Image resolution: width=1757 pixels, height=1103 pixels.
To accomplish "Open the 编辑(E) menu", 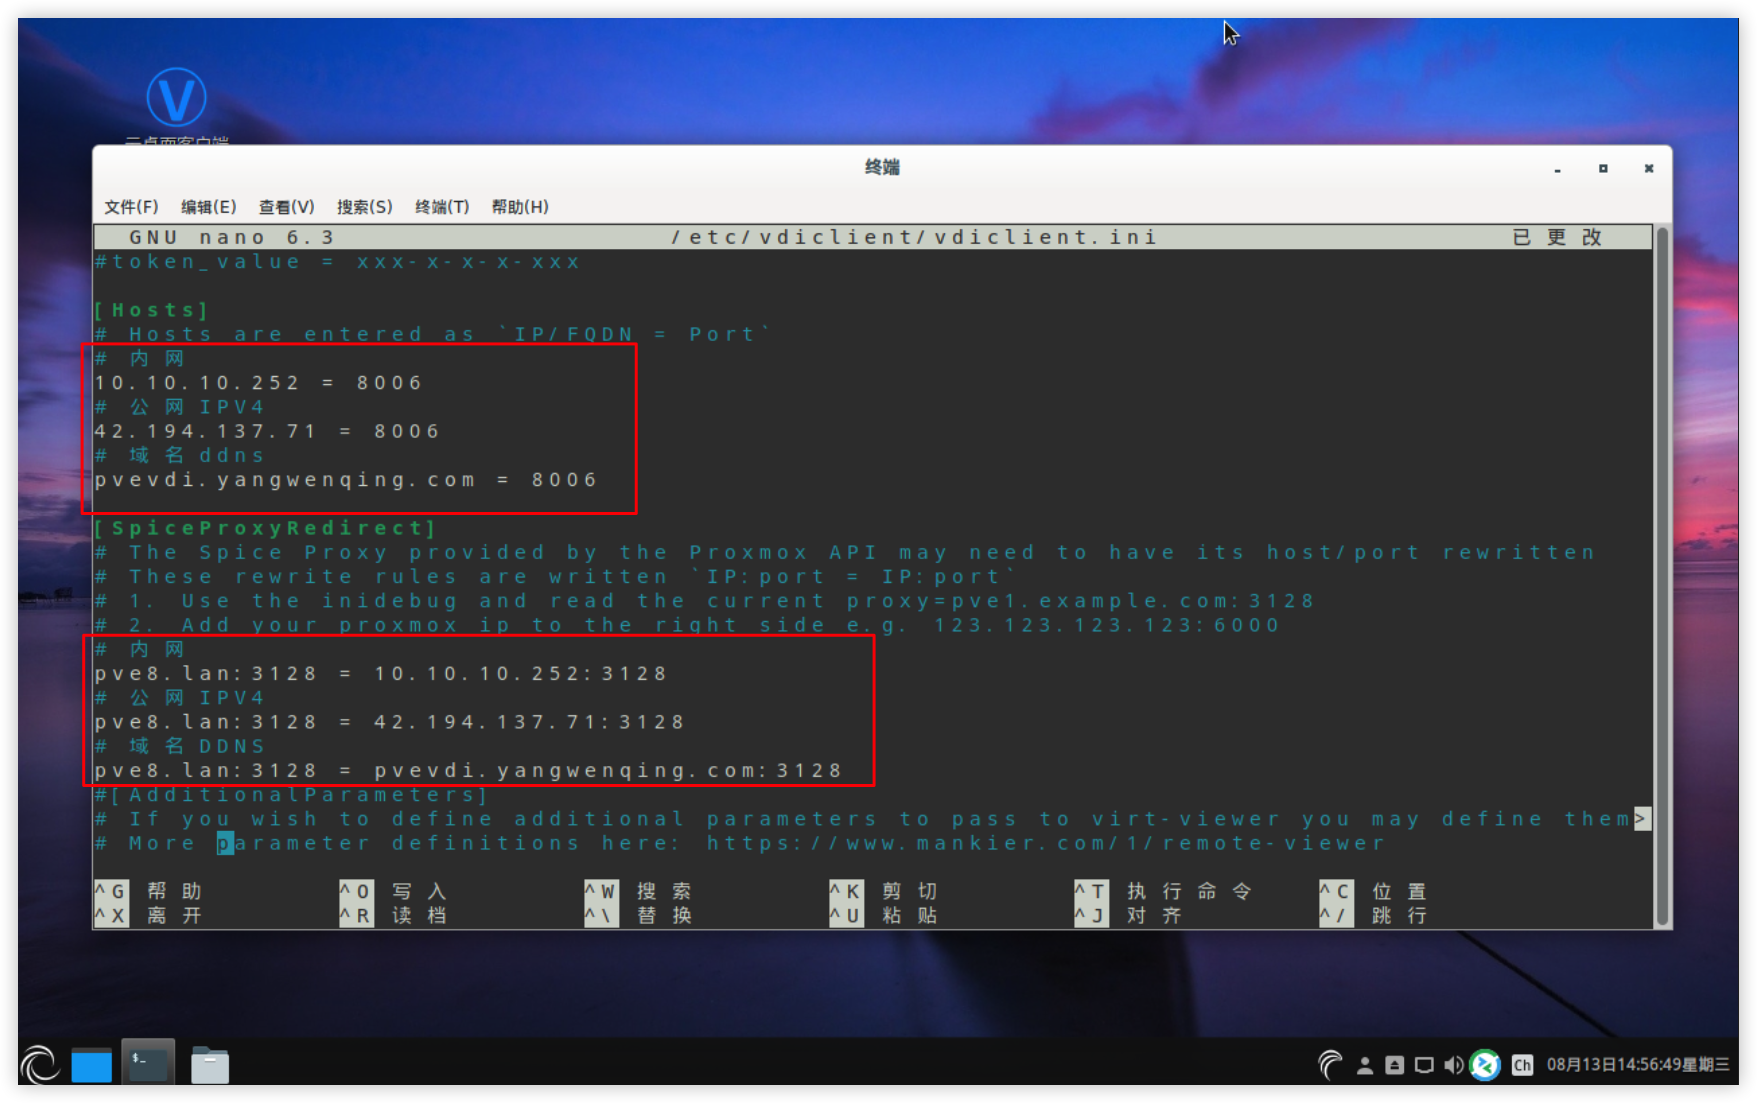I will click(x=208, y=207).
